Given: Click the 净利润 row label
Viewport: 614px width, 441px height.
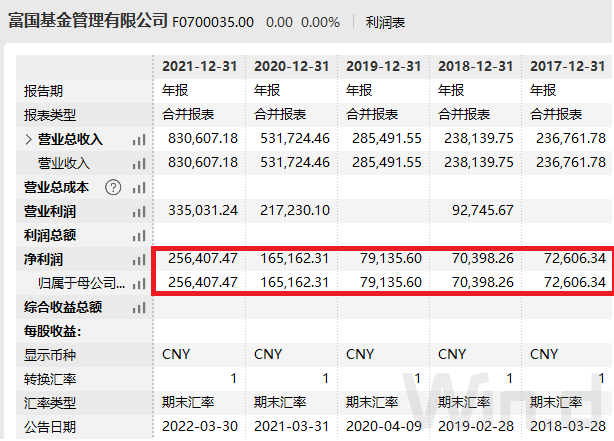Looking at the screenshot, I should [x=43, y=260].
